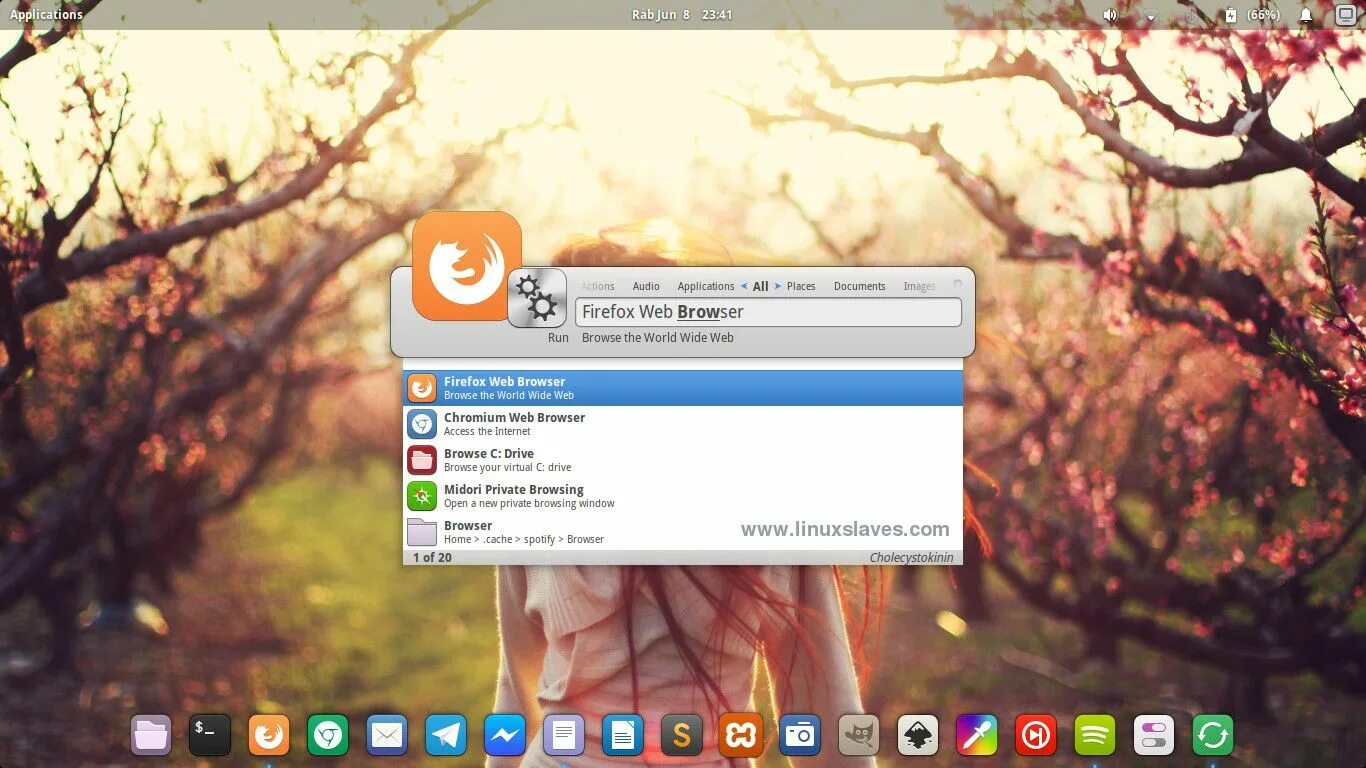Open the color picker dock icon
The height and width of the screenshot is (768, 1366).
977,736
